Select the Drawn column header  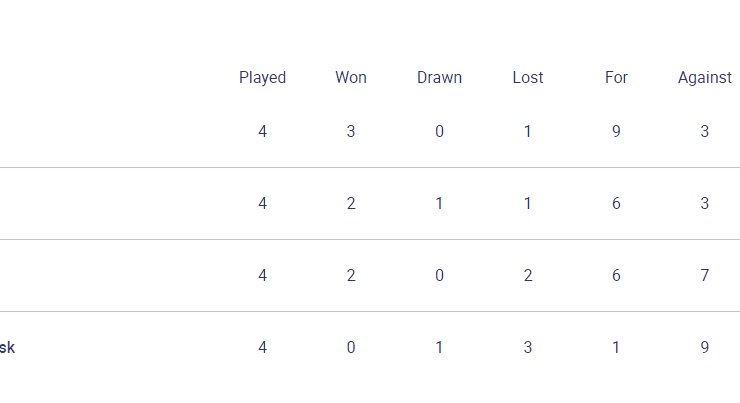(x=439, y=77)
